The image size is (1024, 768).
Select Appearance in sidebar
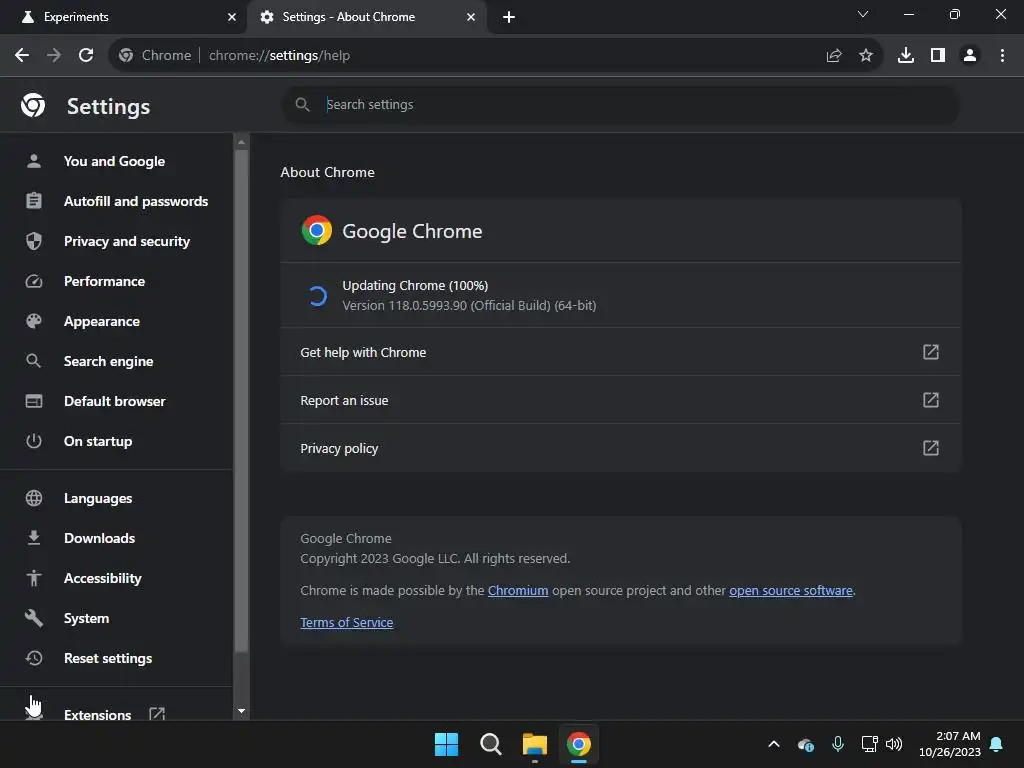pos(114,321)
